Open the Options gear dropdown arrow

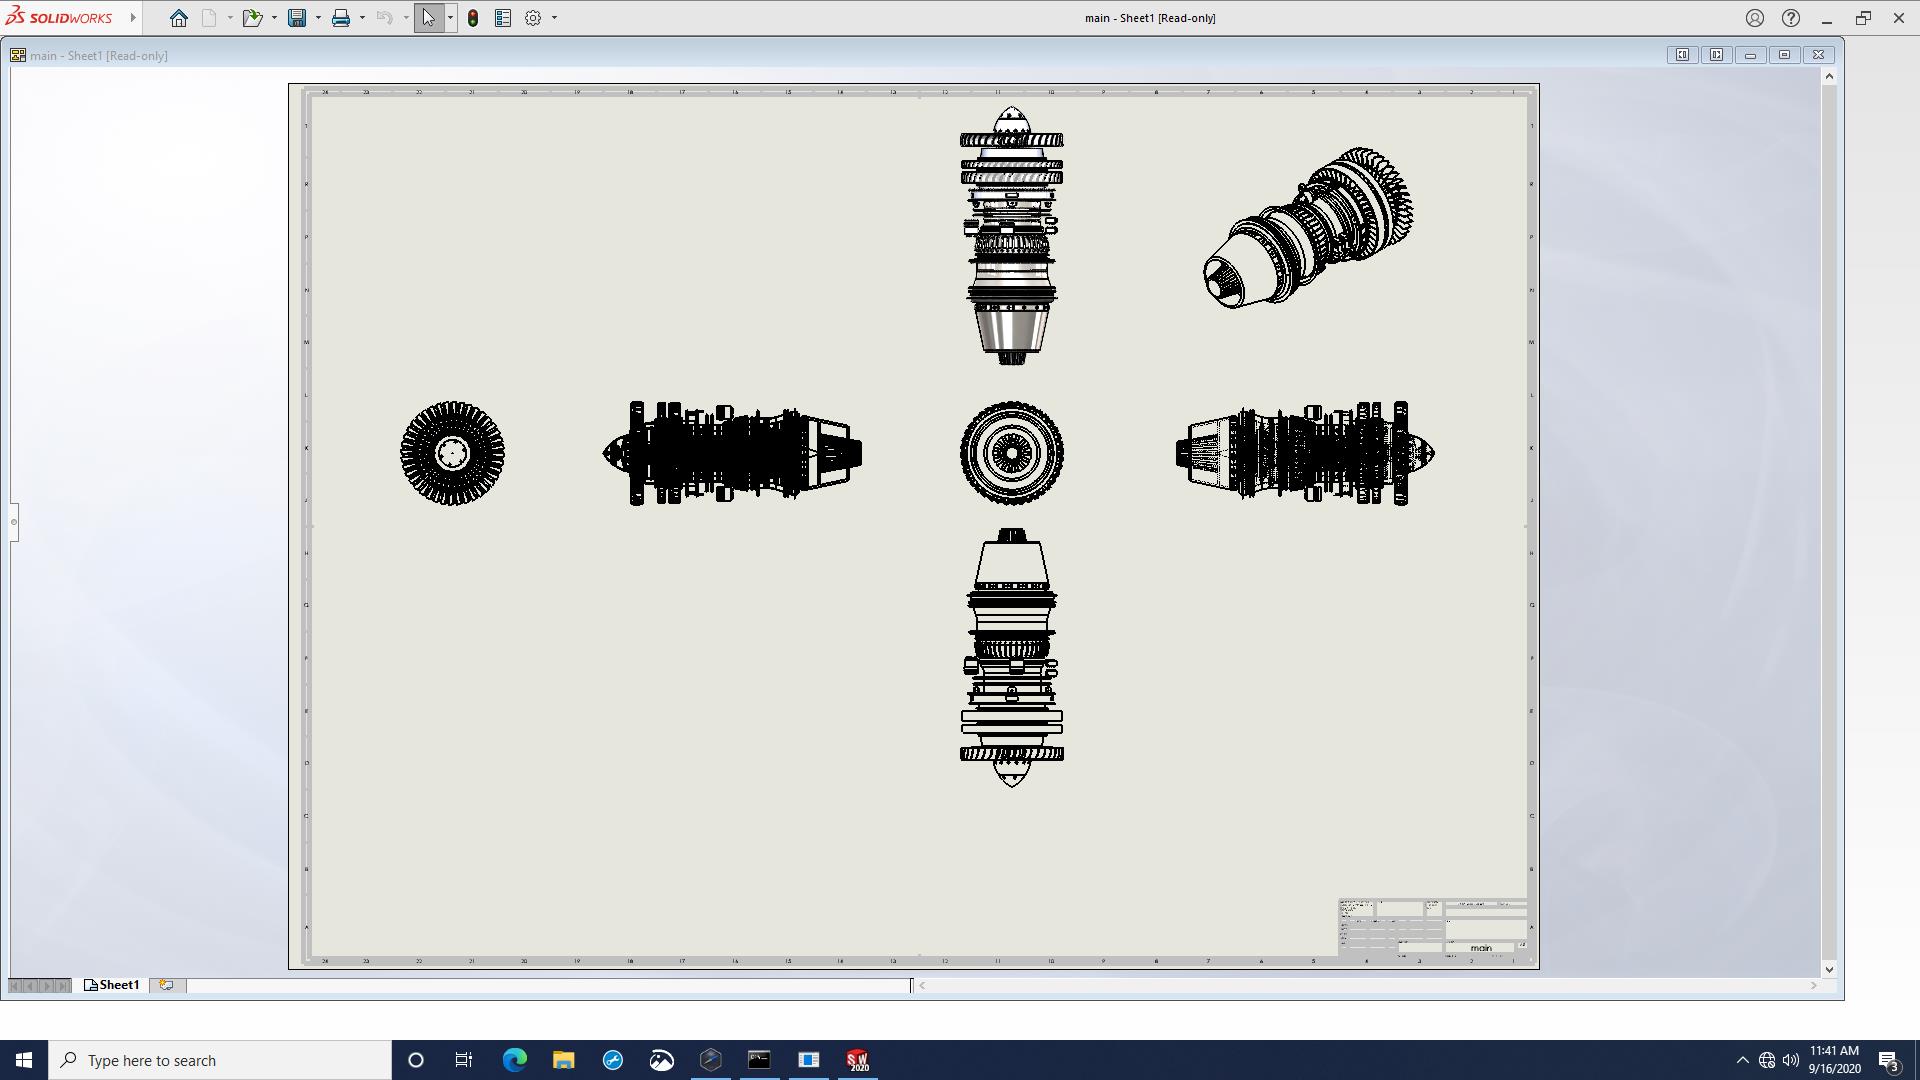click(x=554, y=18)
